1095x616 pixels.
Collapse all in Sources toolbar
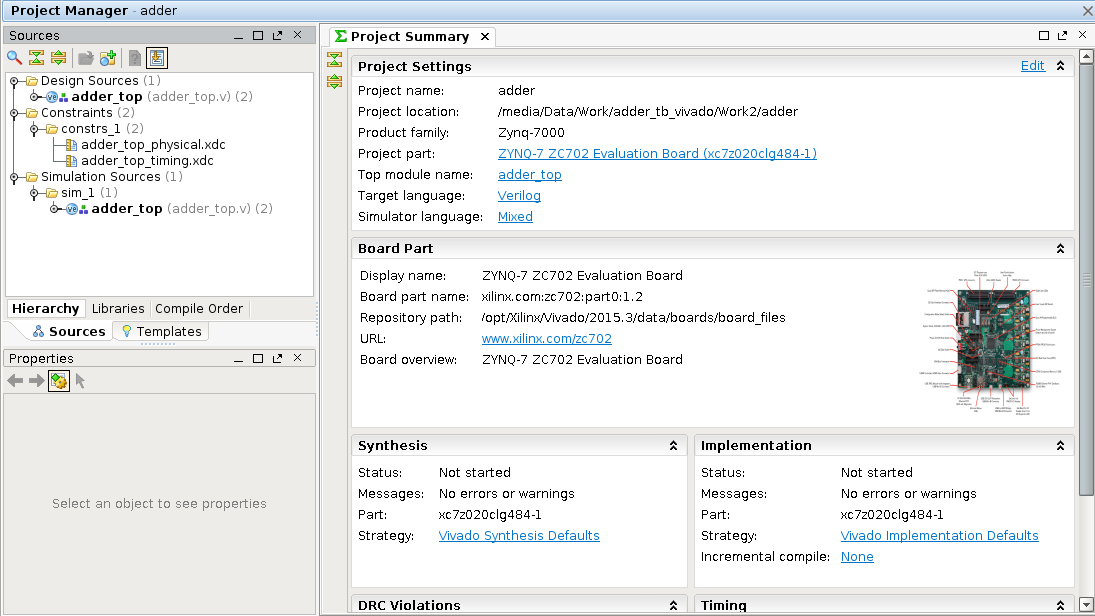tap(36, 58)
